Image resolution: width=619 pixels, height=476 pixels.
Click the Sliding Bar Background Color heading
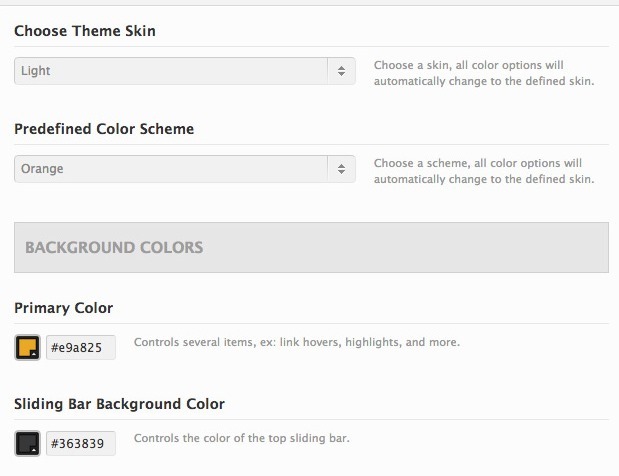(120, 404)
